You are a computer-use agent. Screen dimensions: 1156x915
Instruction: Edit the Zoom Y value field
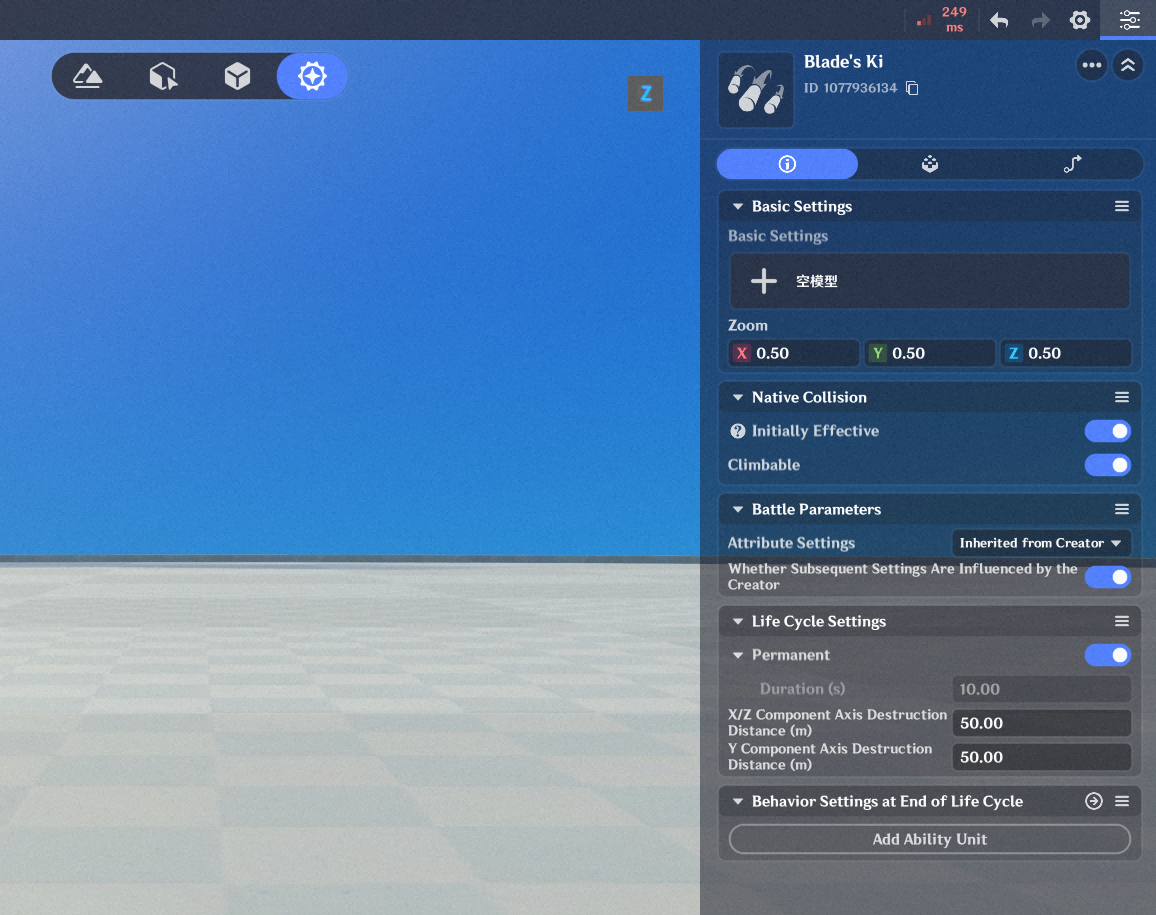pyautogui.click(x=929, y=353)
